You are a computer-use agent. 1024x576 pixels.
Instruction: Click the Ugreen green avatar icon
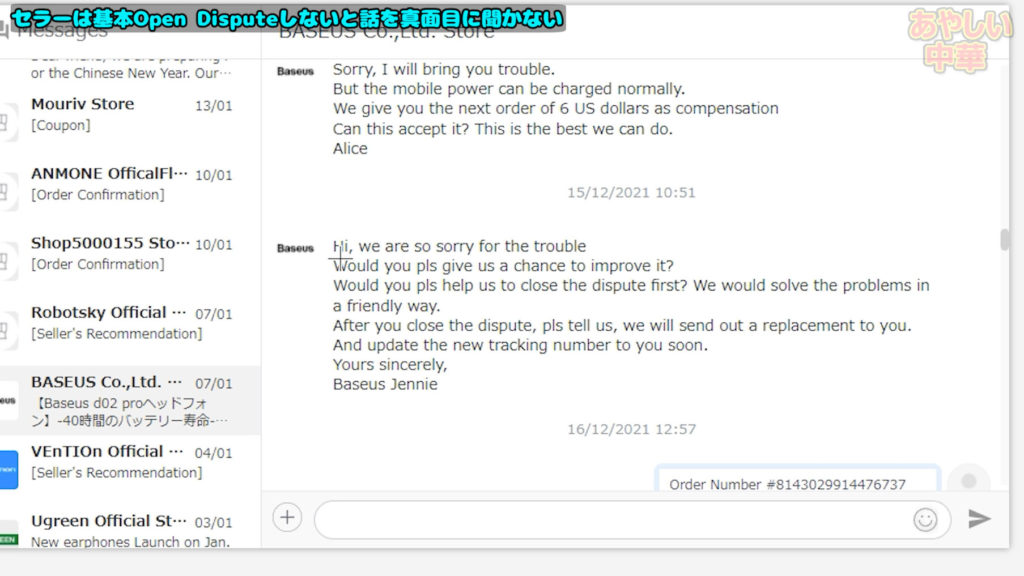coord(8,534)
